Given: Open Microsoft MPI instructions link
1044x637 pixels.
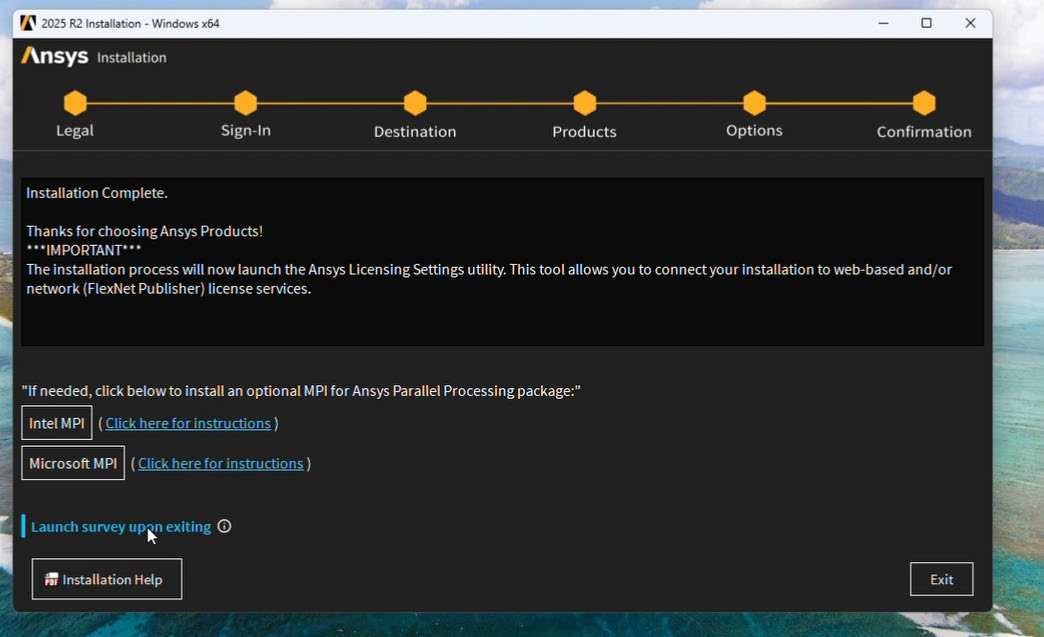Looking at the screenshot, I should (220, 463).
